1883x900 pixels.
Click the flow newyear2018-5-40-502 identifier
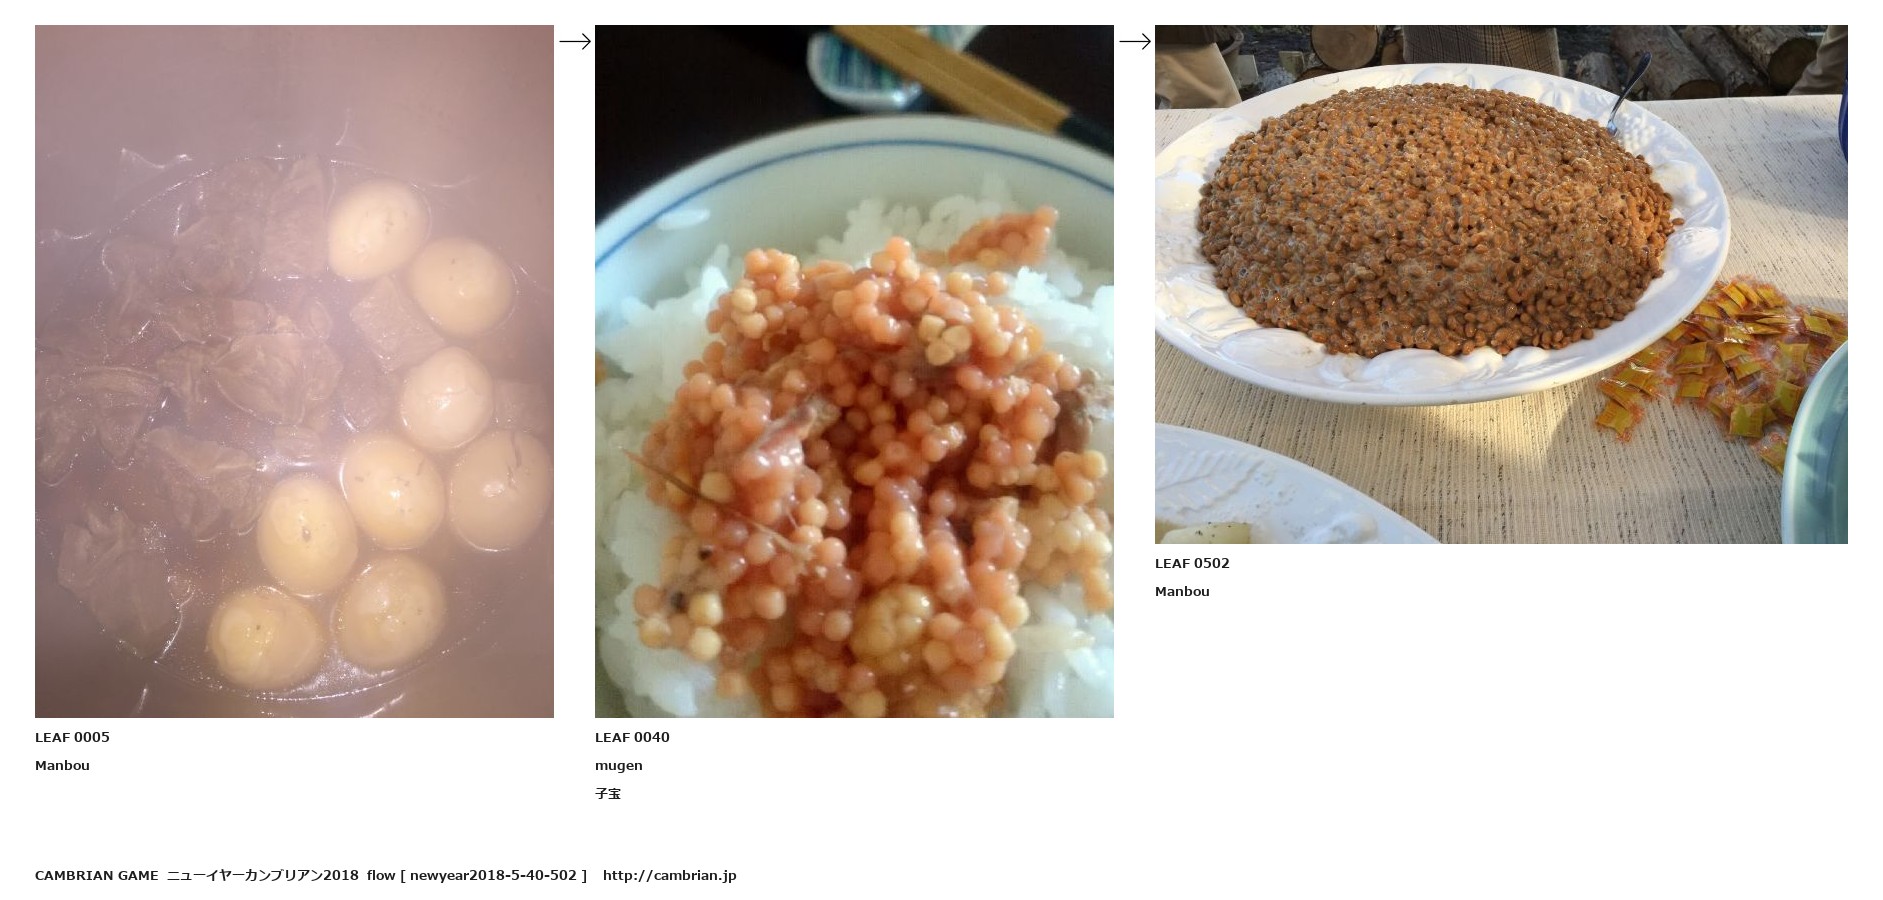click(477, 875)
